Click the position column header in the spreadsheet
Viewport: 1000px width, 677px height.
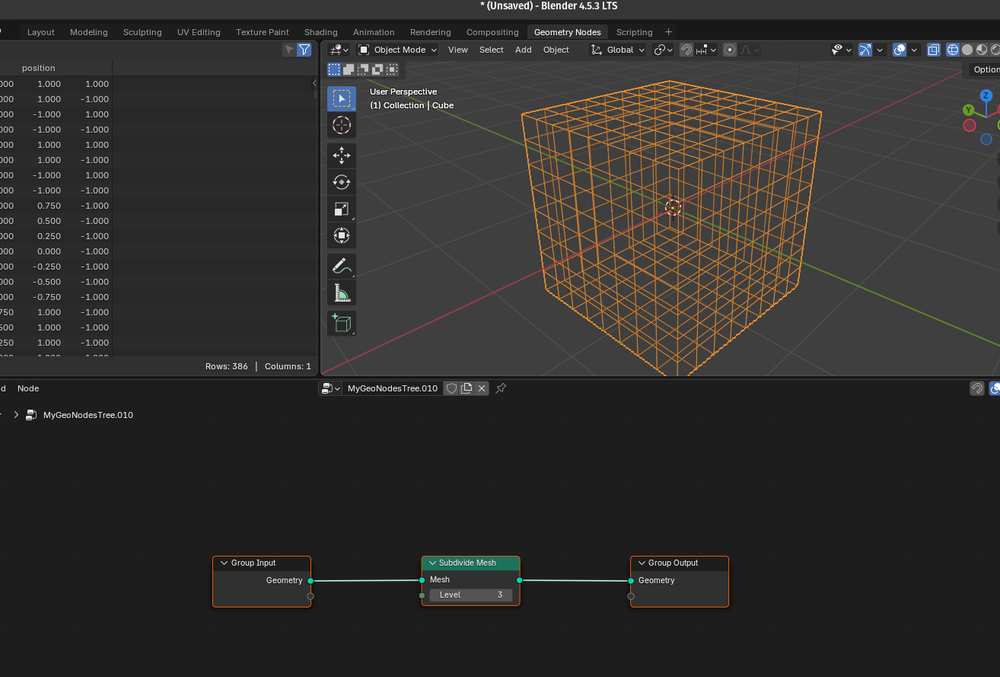37,67
